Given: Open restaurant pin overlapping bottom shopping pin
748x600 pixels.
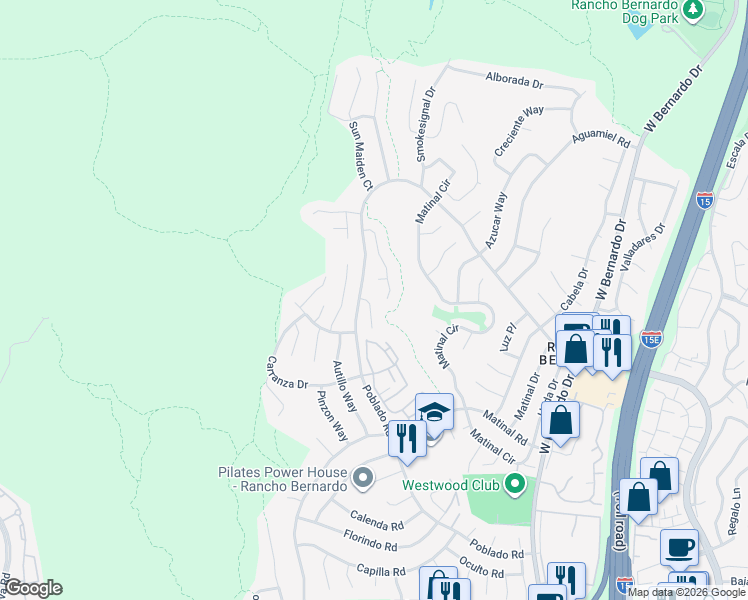Looking at the screenshot, I should coord(451,590).
